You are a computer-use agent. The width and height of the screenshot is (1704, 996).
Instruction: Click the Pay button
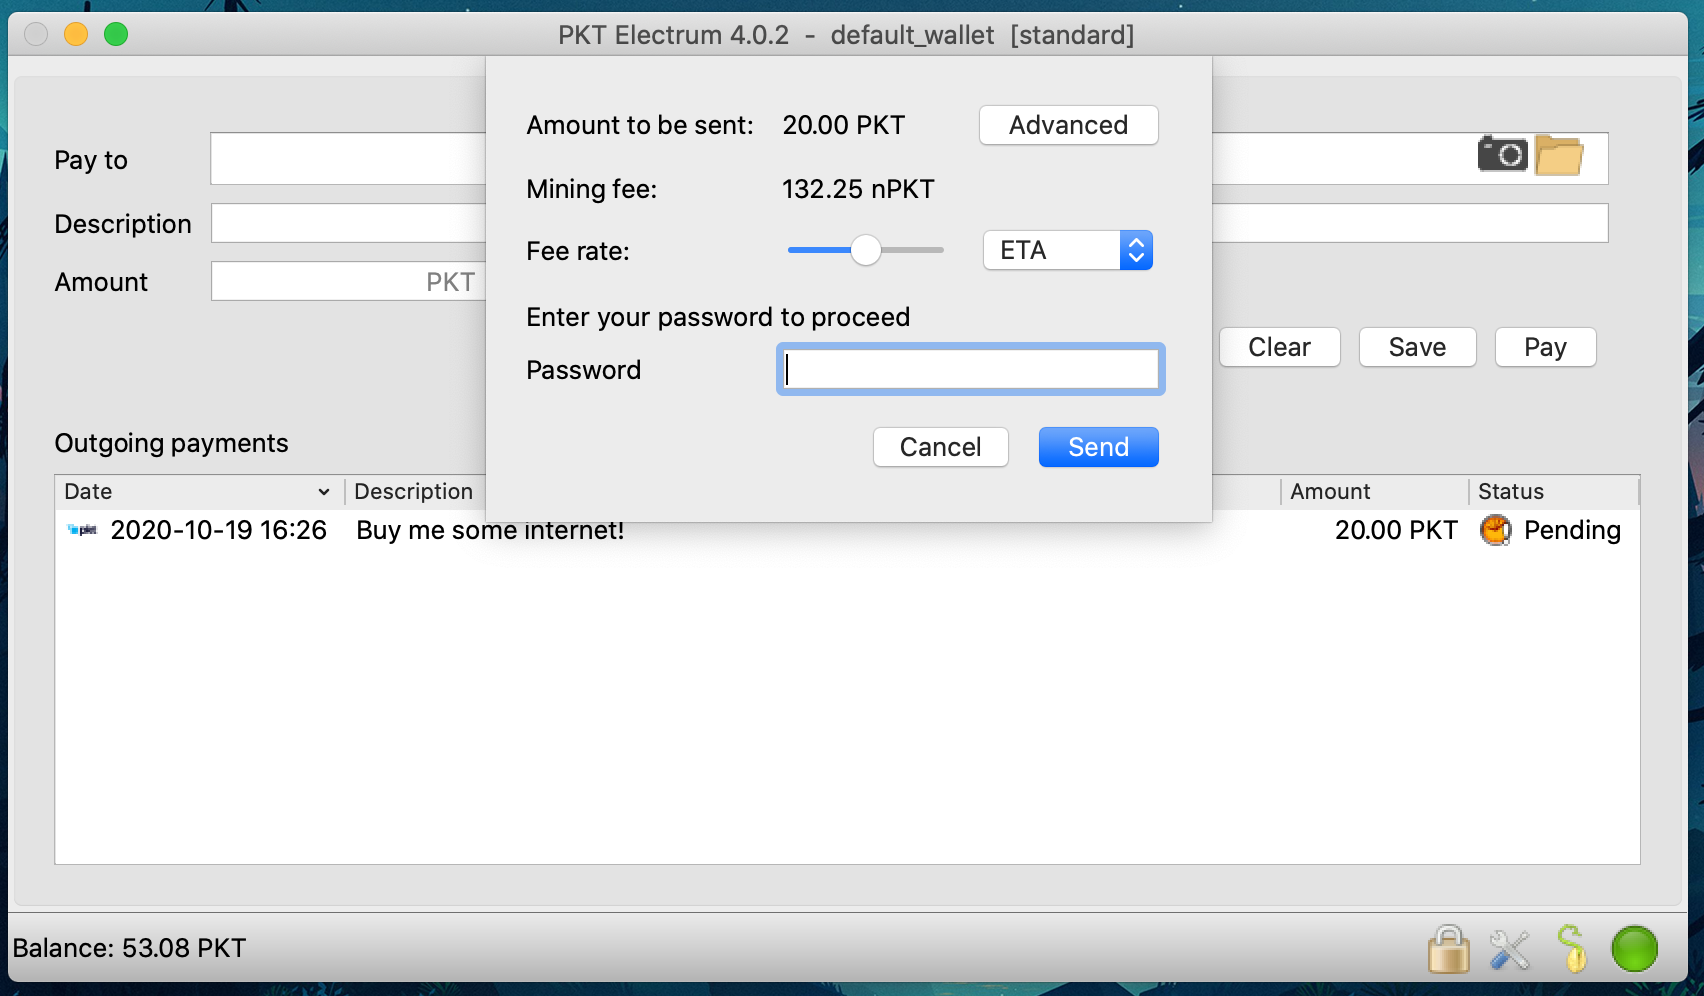(1545, 347)
